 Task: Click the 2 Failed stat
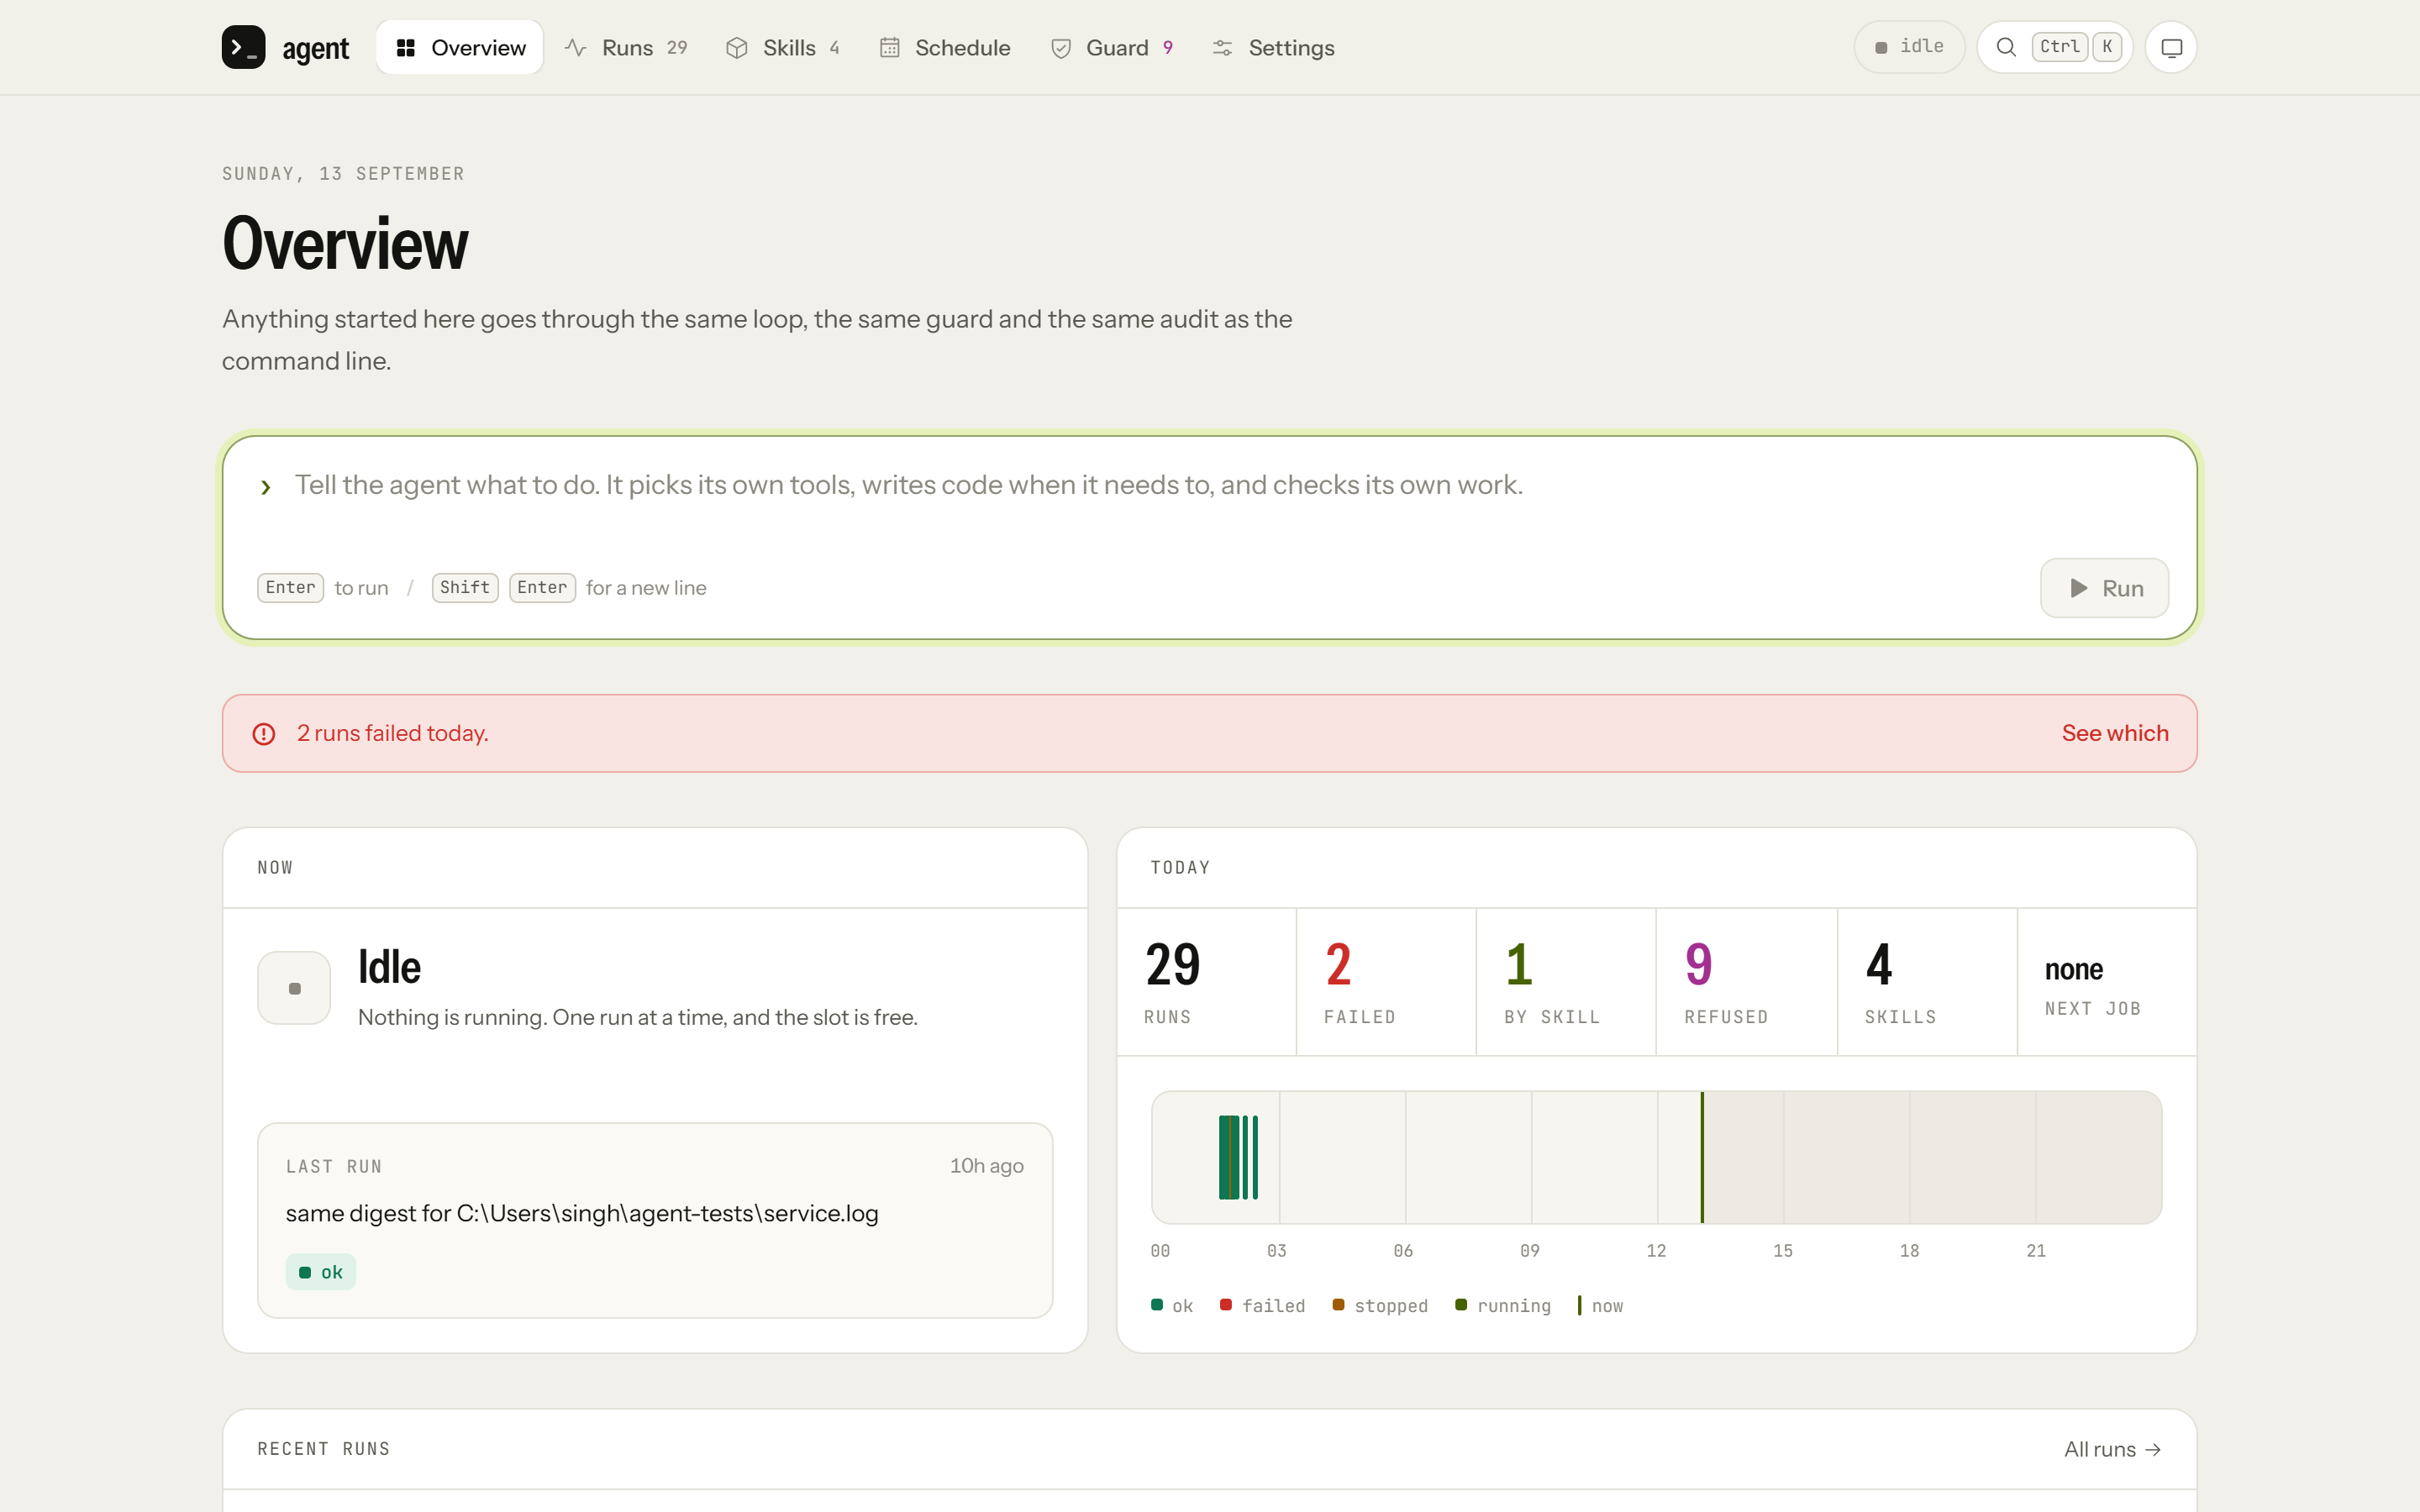(1386, 982)
